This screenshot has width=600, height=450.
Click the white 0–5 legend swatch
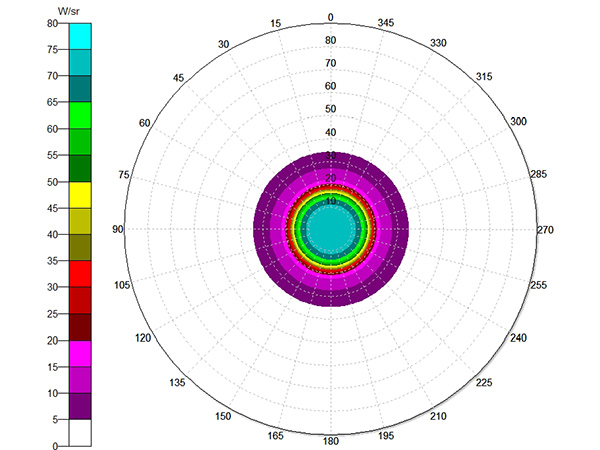[x=80, y=432]
